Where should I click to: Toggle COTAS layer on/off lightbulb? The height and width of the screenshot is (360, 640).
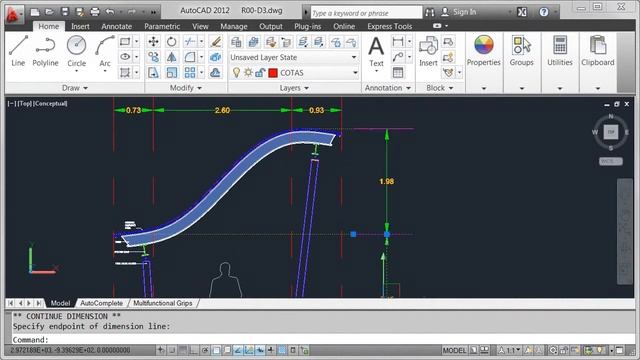tap(236, 73)
